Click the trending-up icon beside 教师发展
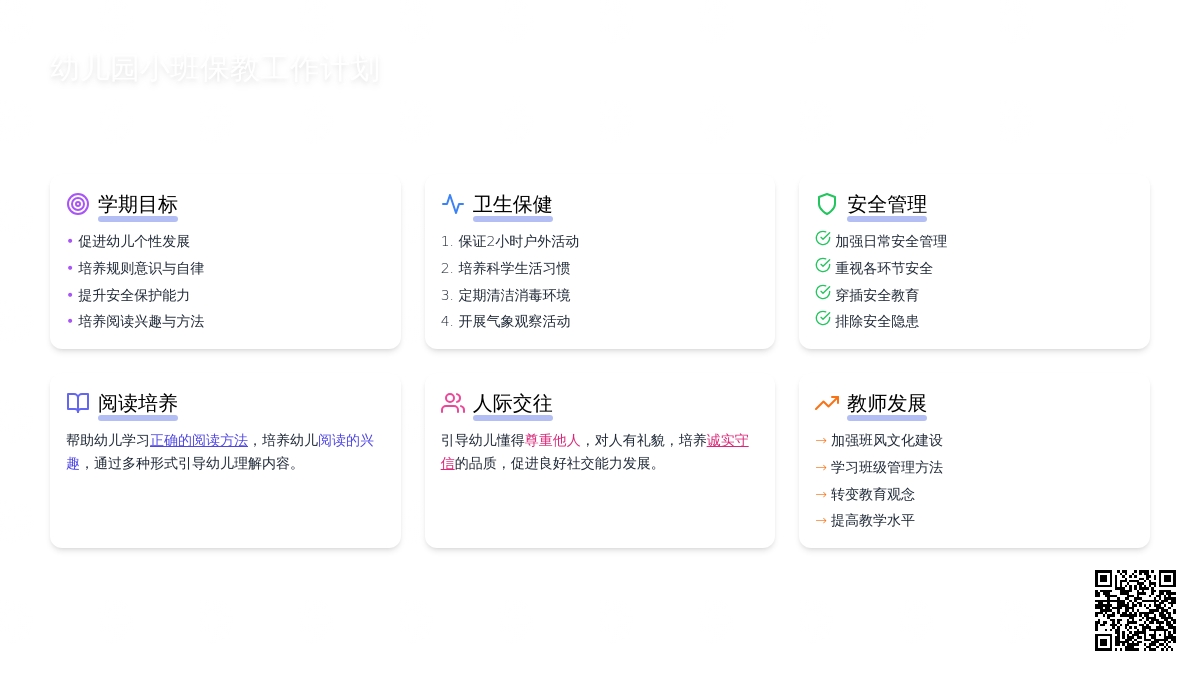1200x675 pixels. (x=827, y=403)
